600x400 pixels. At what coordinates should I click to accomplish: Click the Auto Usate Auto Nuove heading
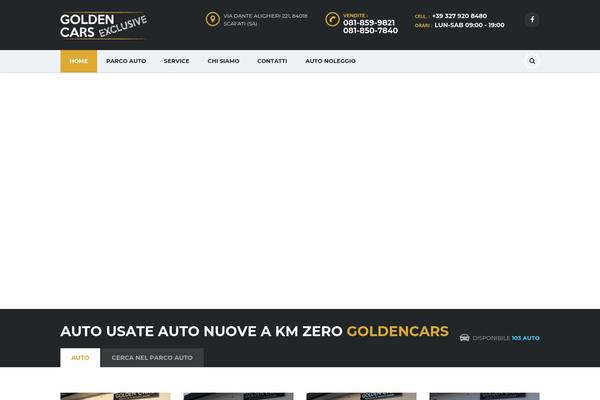[254, 331]
